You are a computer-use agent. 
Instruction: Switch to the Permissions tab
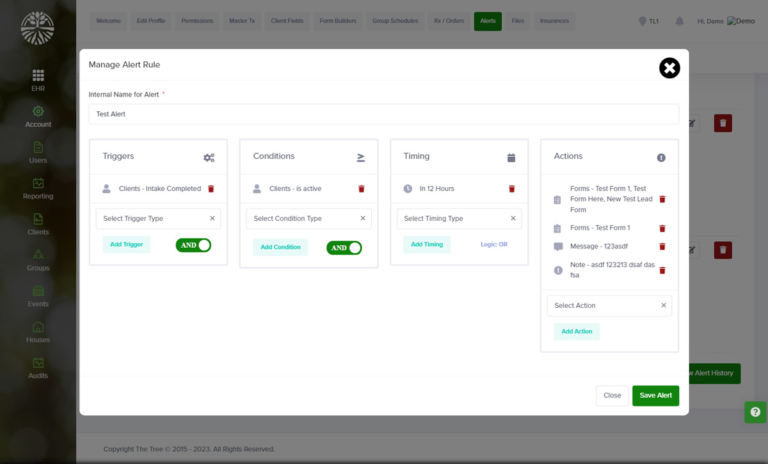197,21
